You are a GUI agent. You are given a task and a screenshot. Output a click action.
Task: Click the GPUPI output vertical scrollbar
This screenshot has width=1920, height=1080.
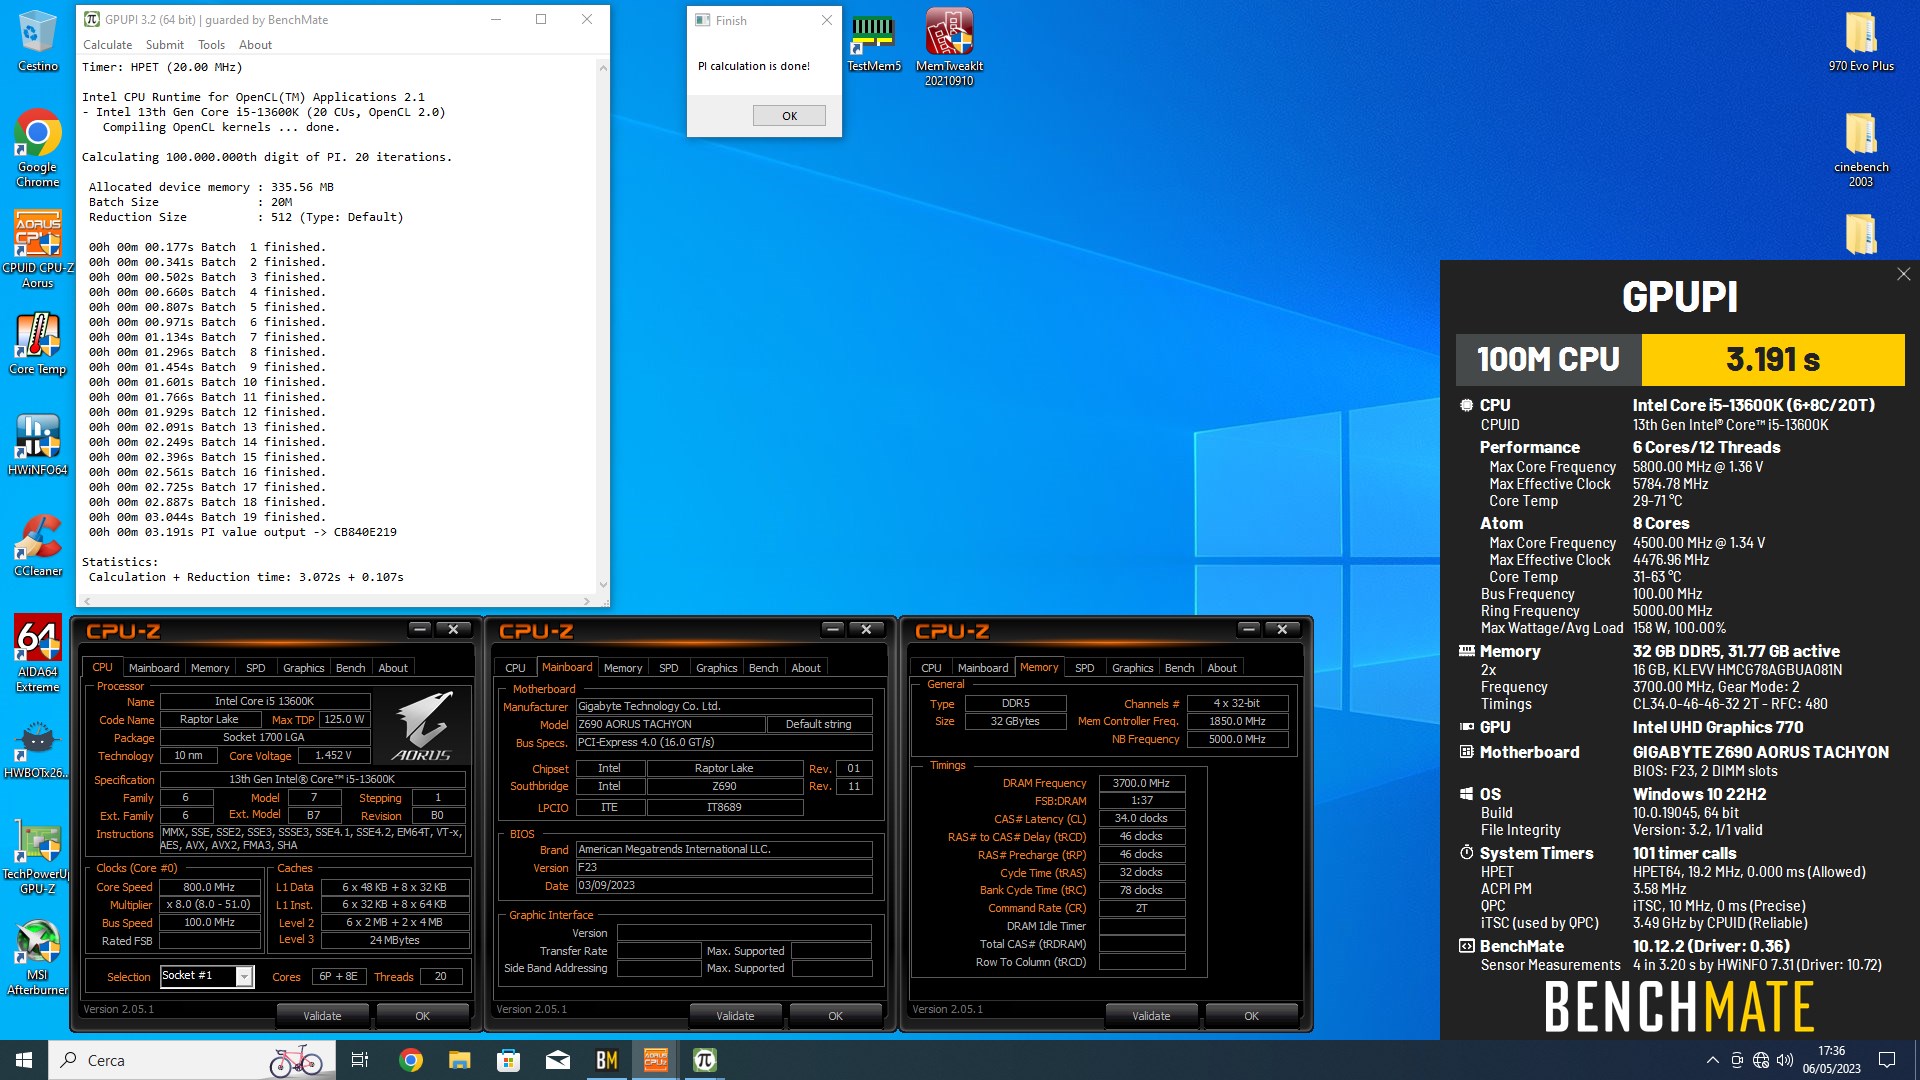tap(602, 326)
